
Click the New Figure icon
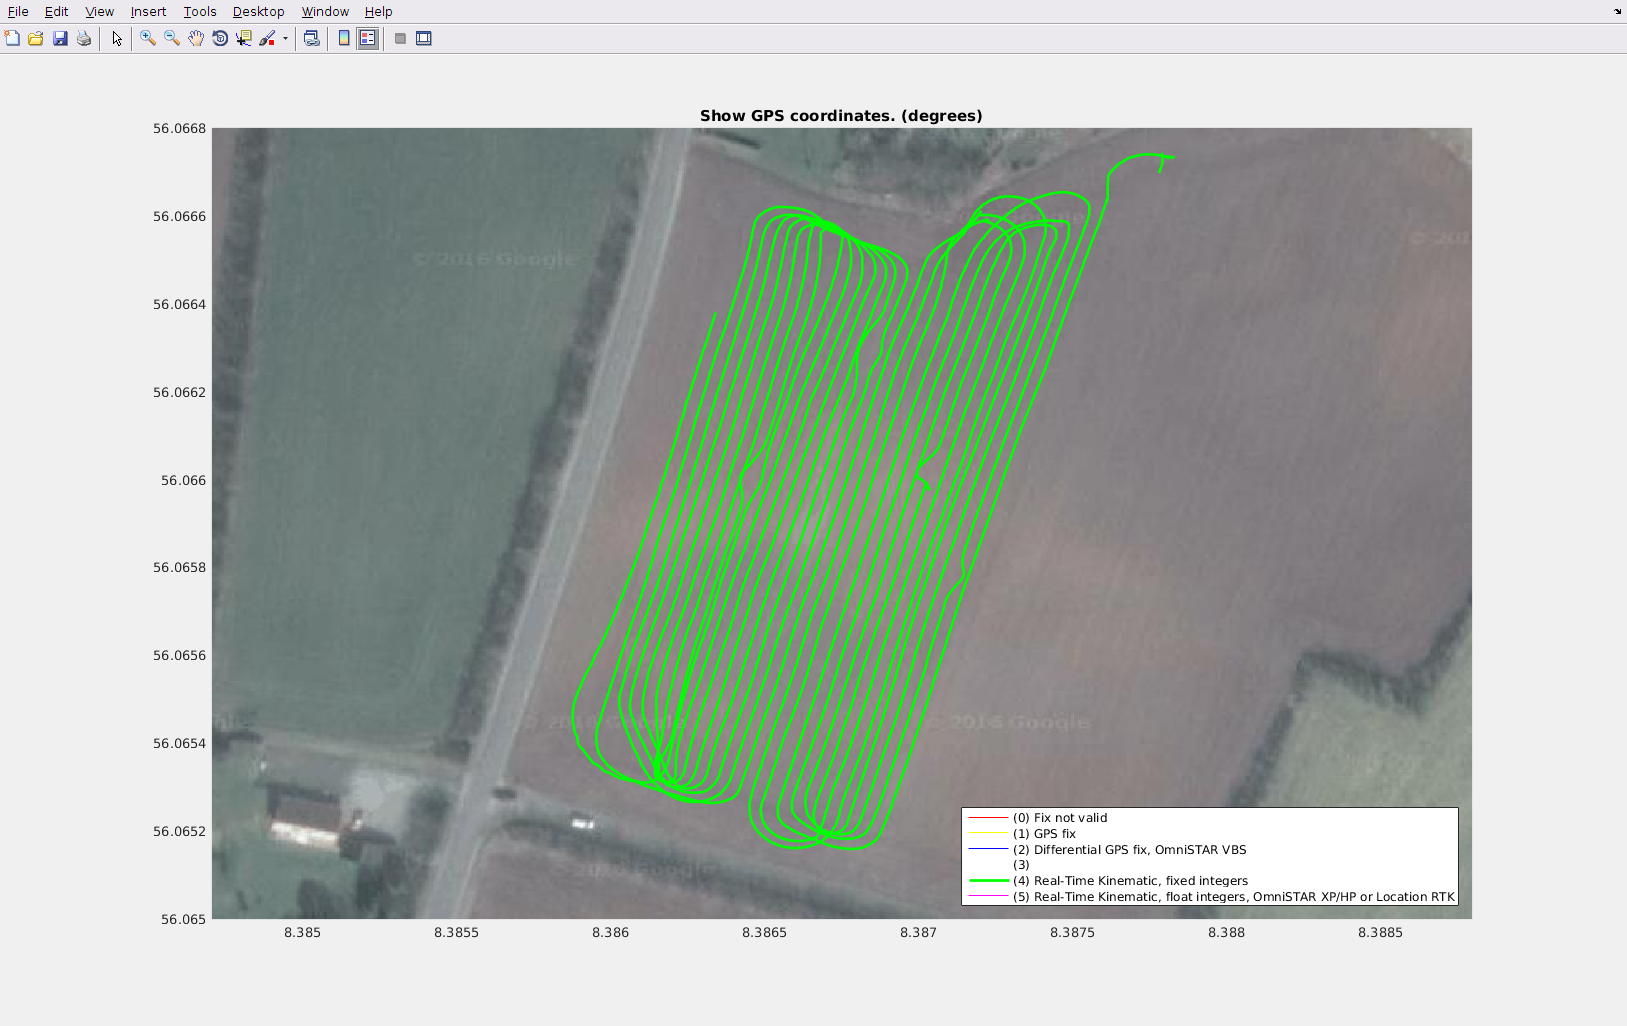[x=12, y=38]
